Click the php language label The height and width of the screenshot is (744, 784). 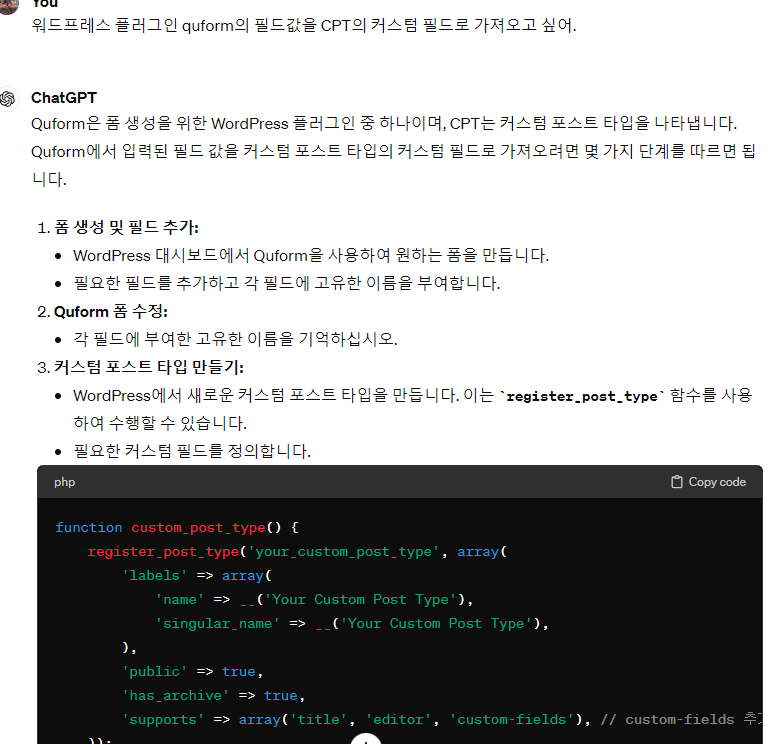(64, 482)
